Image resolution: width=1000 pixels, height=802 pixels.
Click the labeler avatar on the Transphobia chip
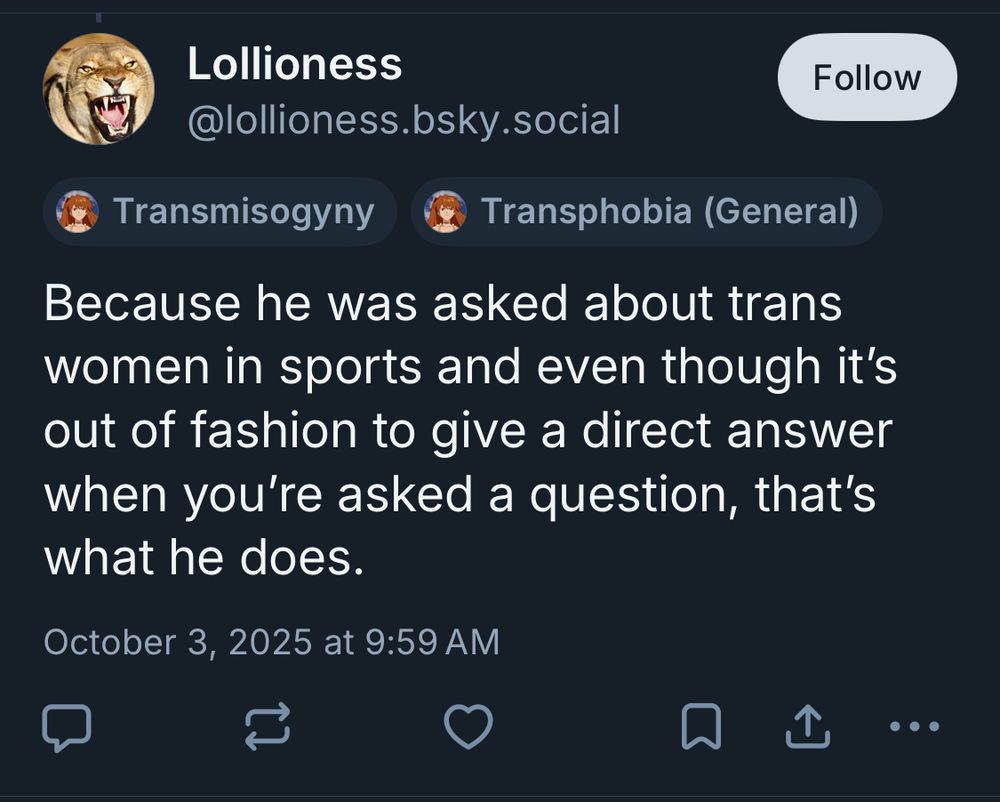446,212
